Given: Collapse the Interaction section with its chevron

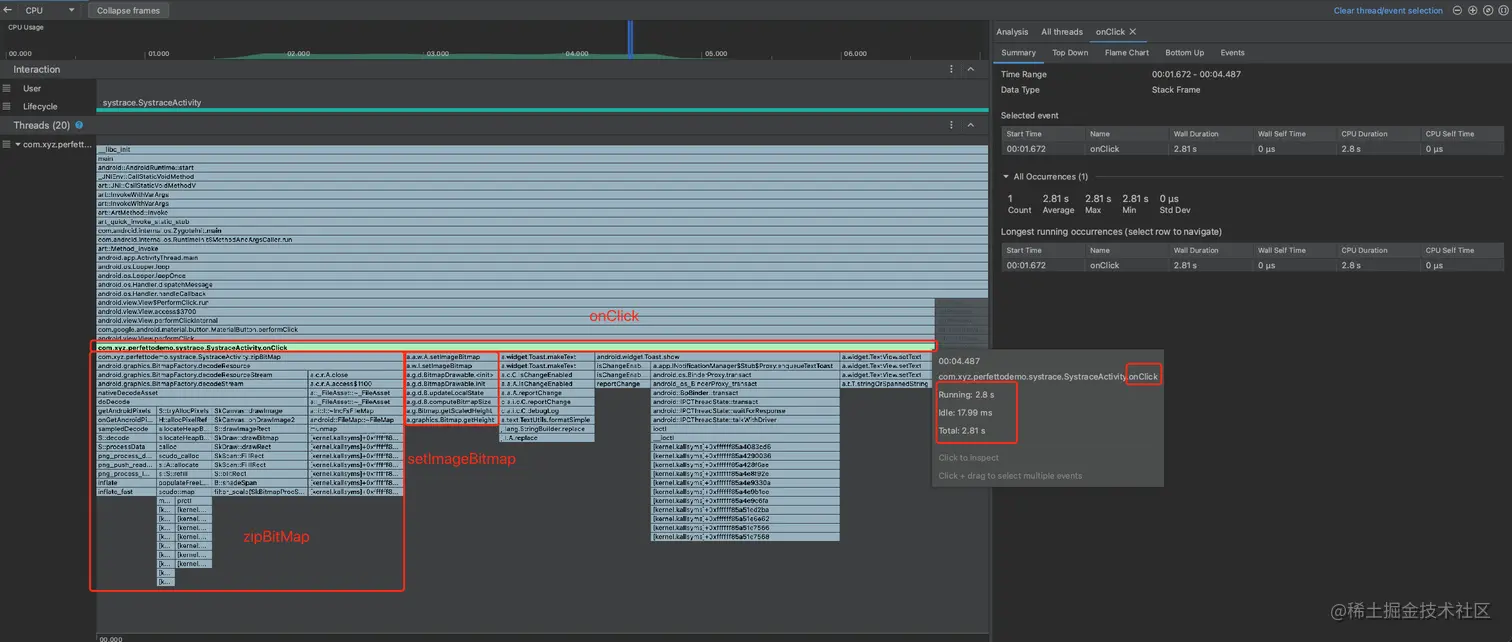Looking at the screenshot, I should [970, 69].
